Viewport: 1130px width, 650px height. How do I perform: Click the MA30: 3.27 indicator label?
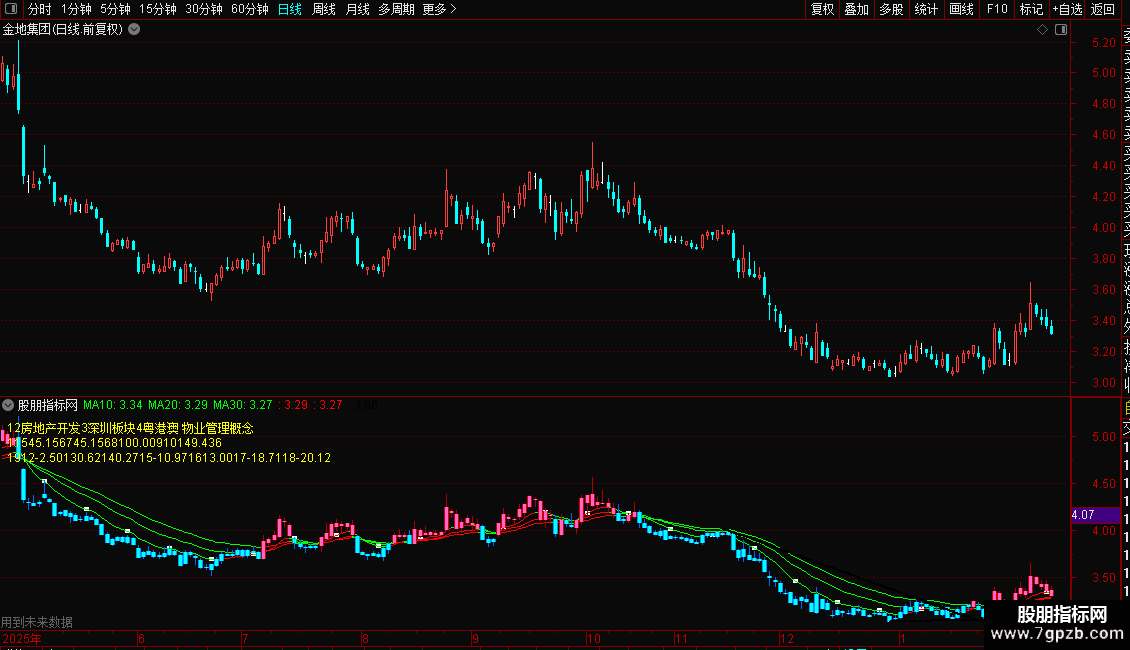point(243,405)
